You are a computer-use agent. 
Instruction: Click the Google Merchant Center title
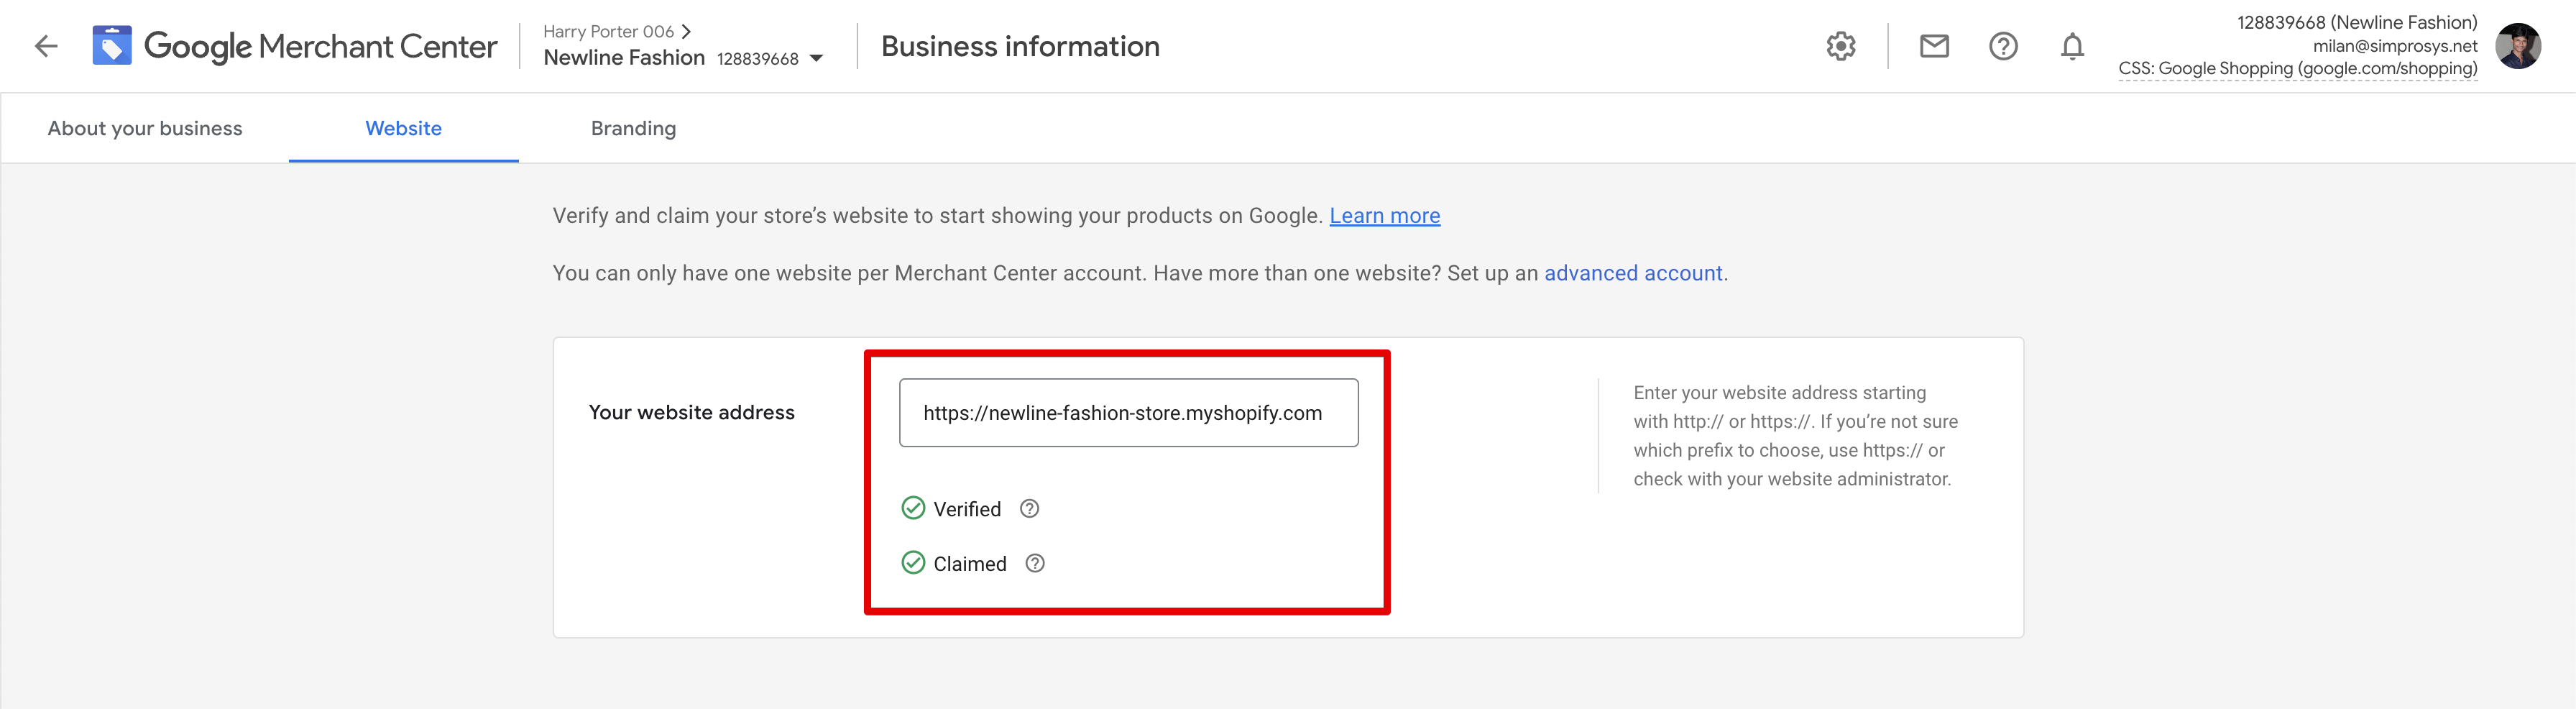click(320, 46)
